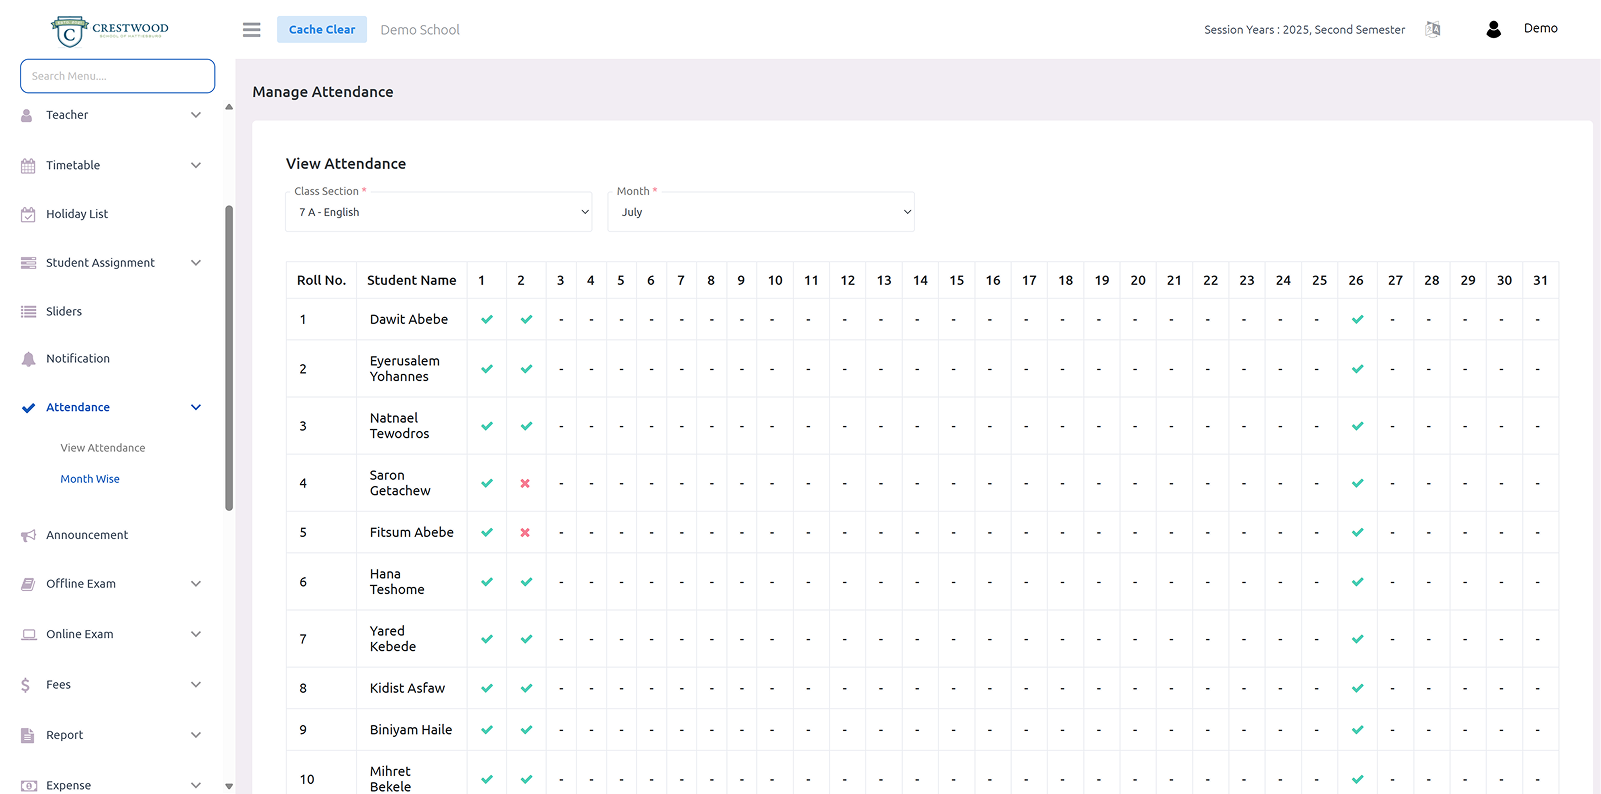Click the sidebar vertical scrollbar
This screenshot has width=1601, height=794.
tap(229, 358)
